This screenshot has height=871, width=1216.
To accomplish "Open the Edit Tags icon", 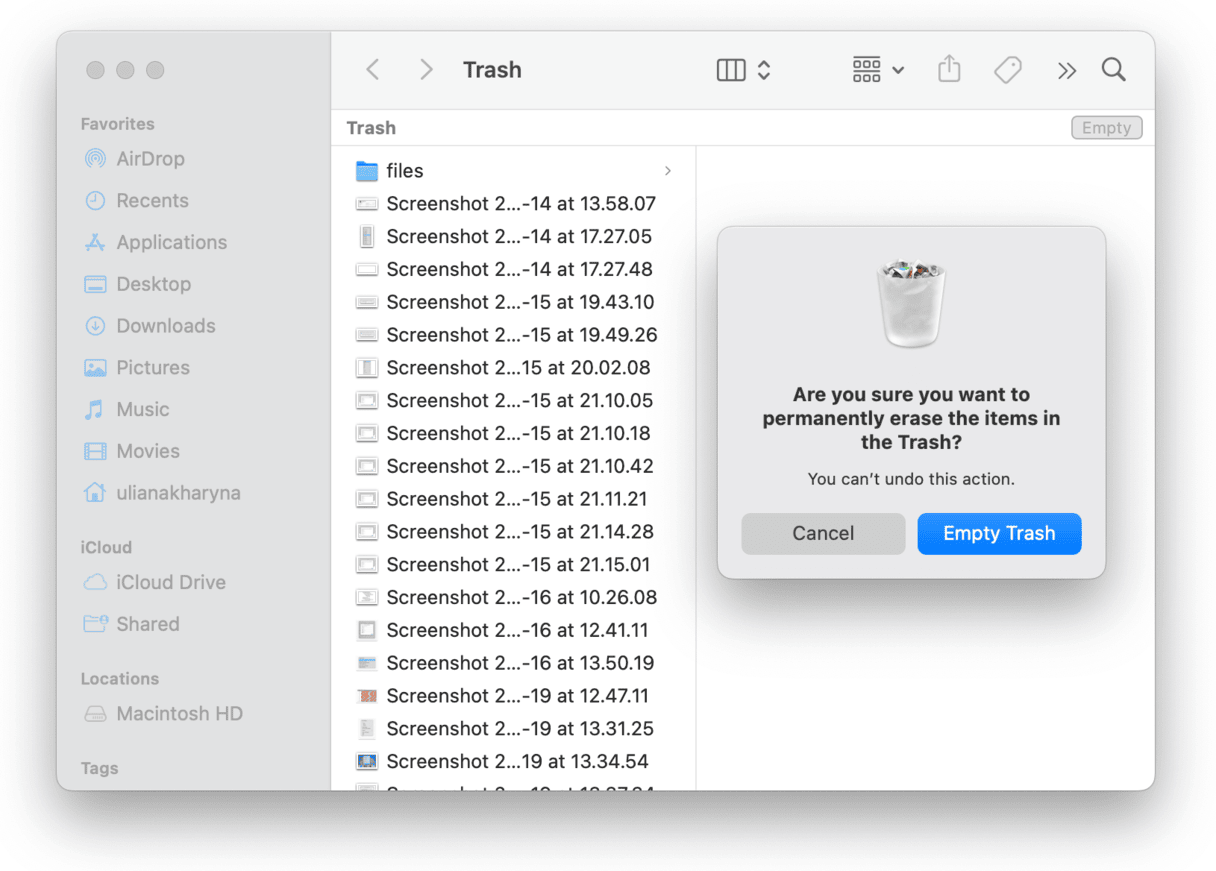I will [x=1007, y=70].
